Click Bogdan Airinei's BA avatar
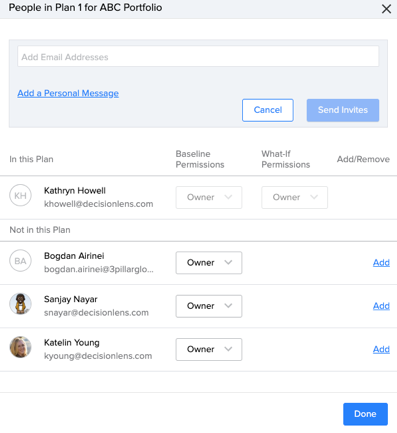 20,261
